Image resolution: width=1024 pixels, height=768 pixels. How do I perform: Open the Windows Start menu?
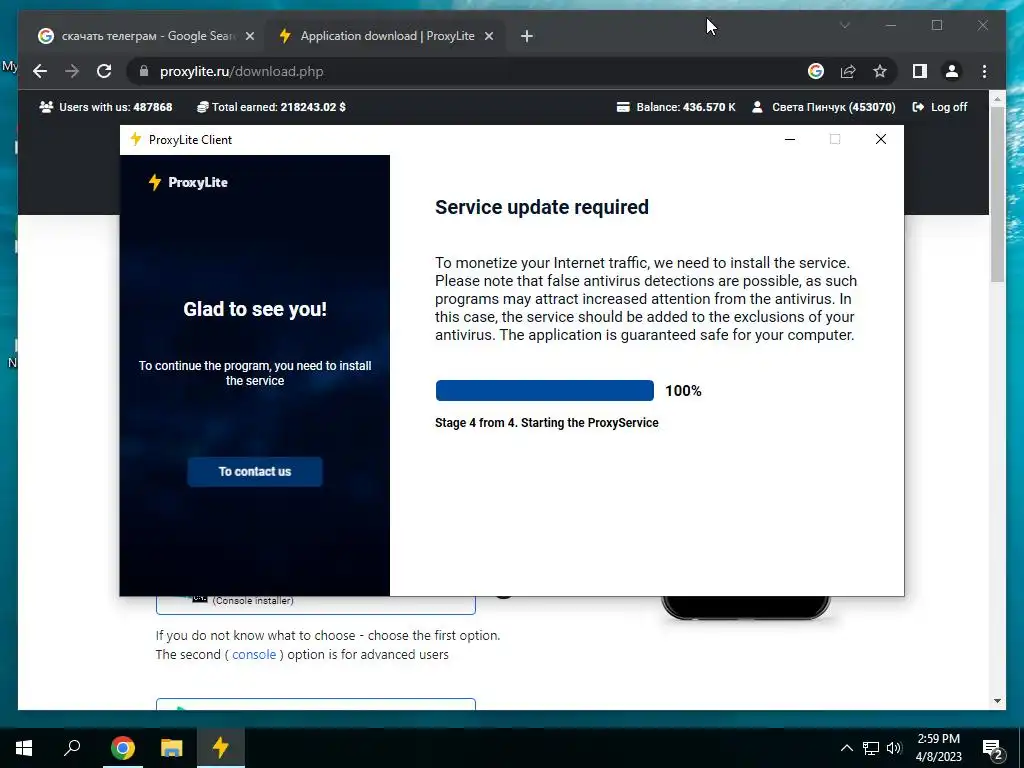[x=24, y=748]
